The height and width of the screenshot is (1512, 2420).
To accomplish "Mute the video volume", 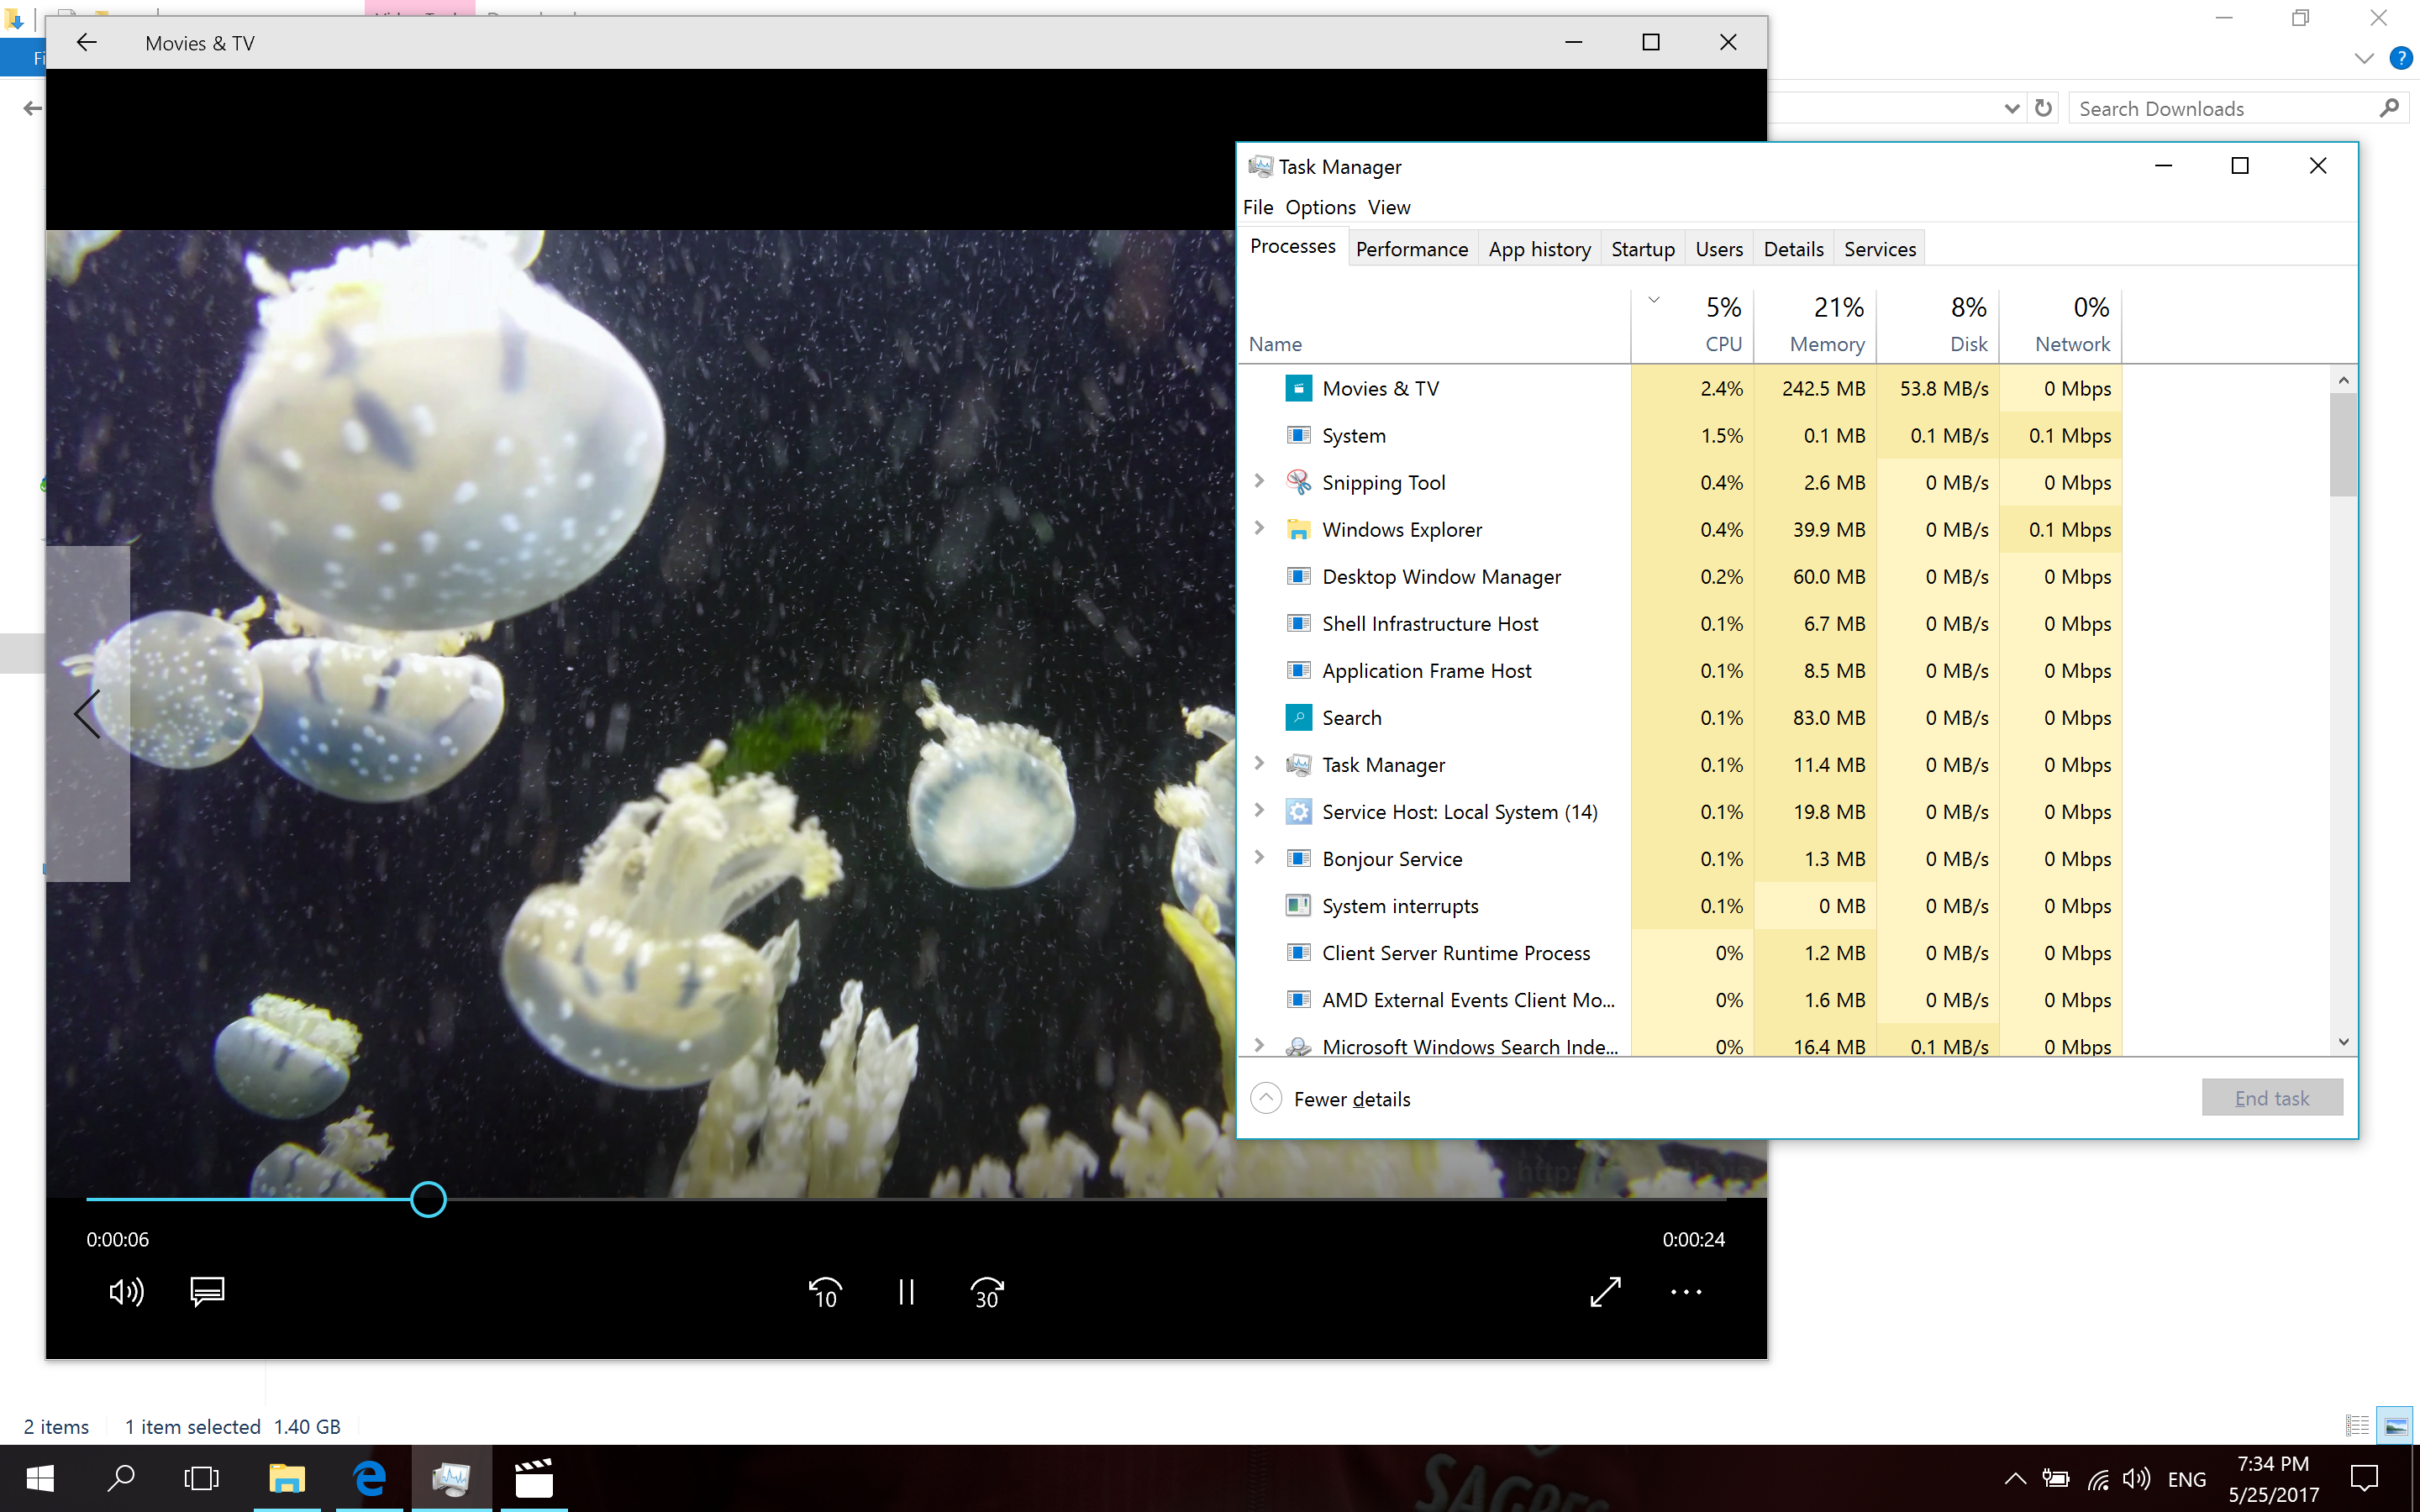I will point(126,1292).
